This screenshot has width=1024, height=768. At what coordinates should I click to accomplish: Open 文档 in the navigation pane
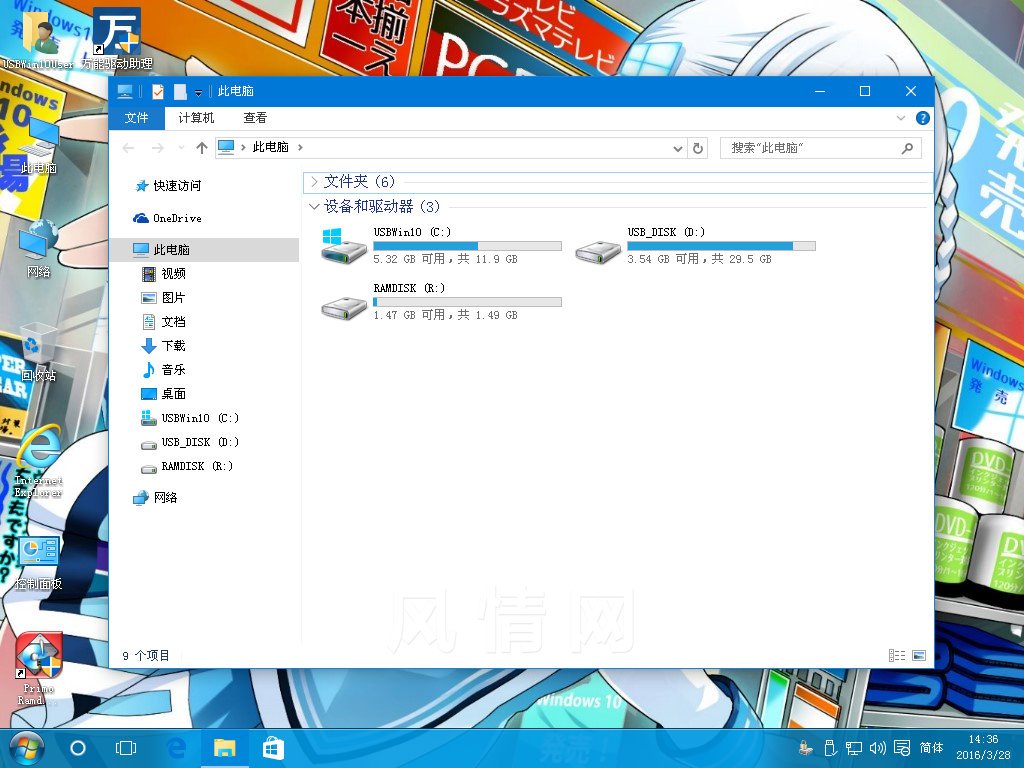tap(164, 322)
